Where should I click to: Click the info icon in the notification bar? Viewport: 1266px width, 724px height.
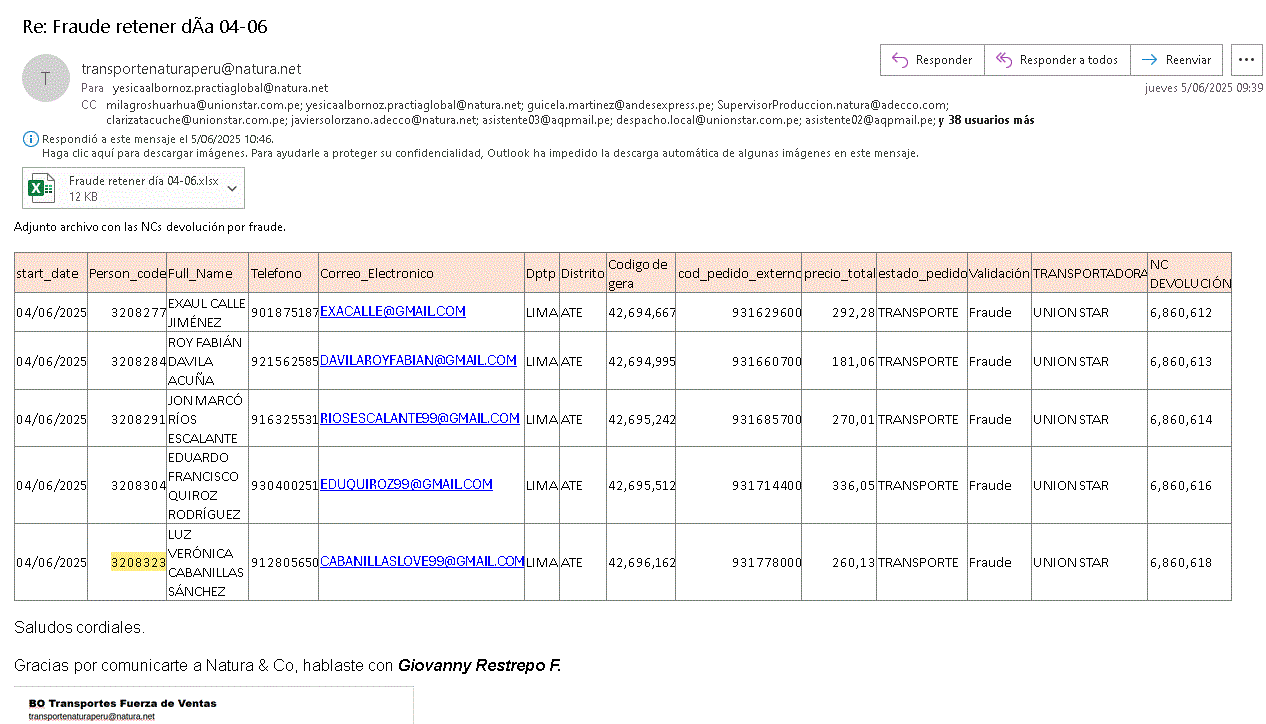tap(31, 139)
